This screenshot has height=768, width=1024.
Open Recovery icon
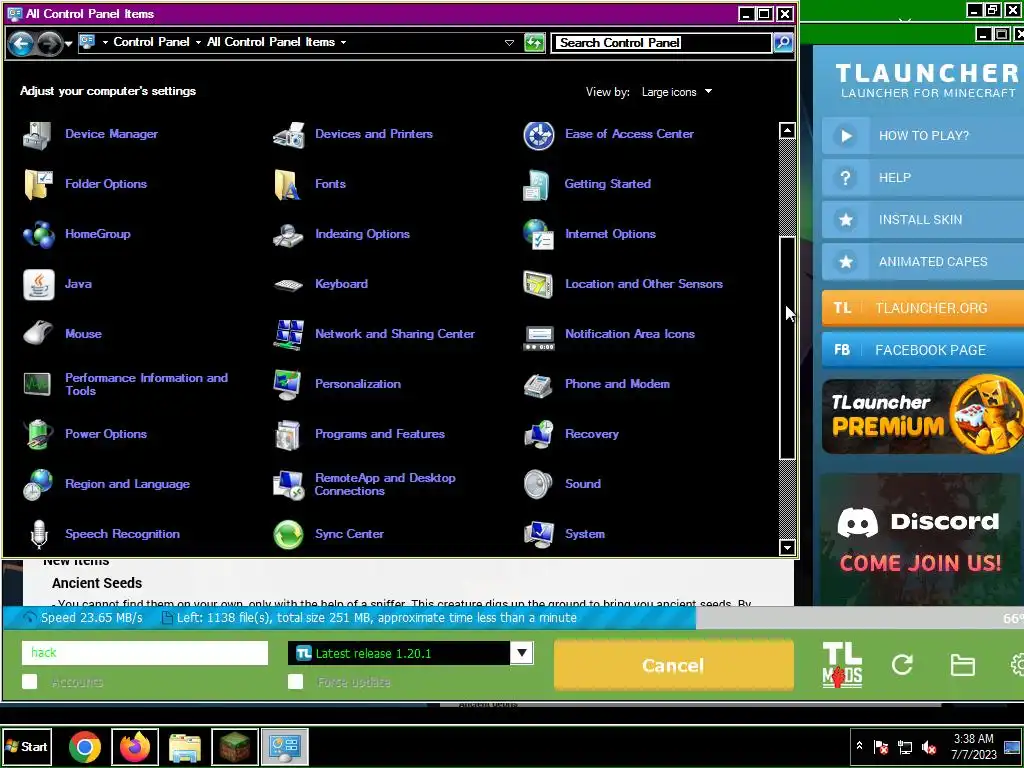point(539,434)
